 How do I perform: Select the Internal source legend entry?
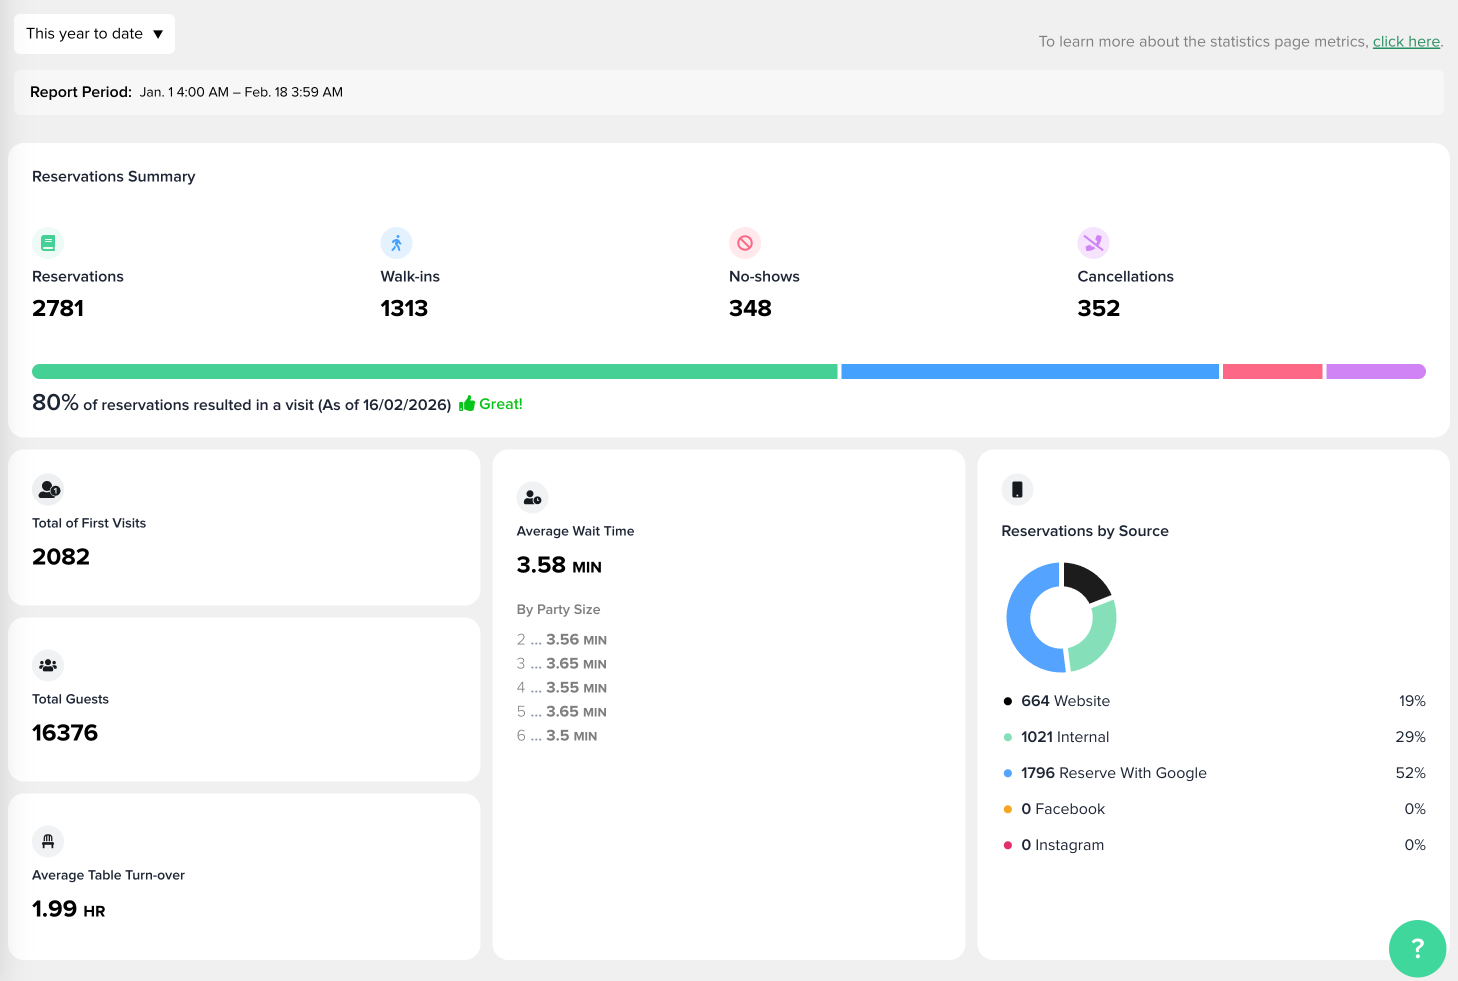[x=1064, y=737]
